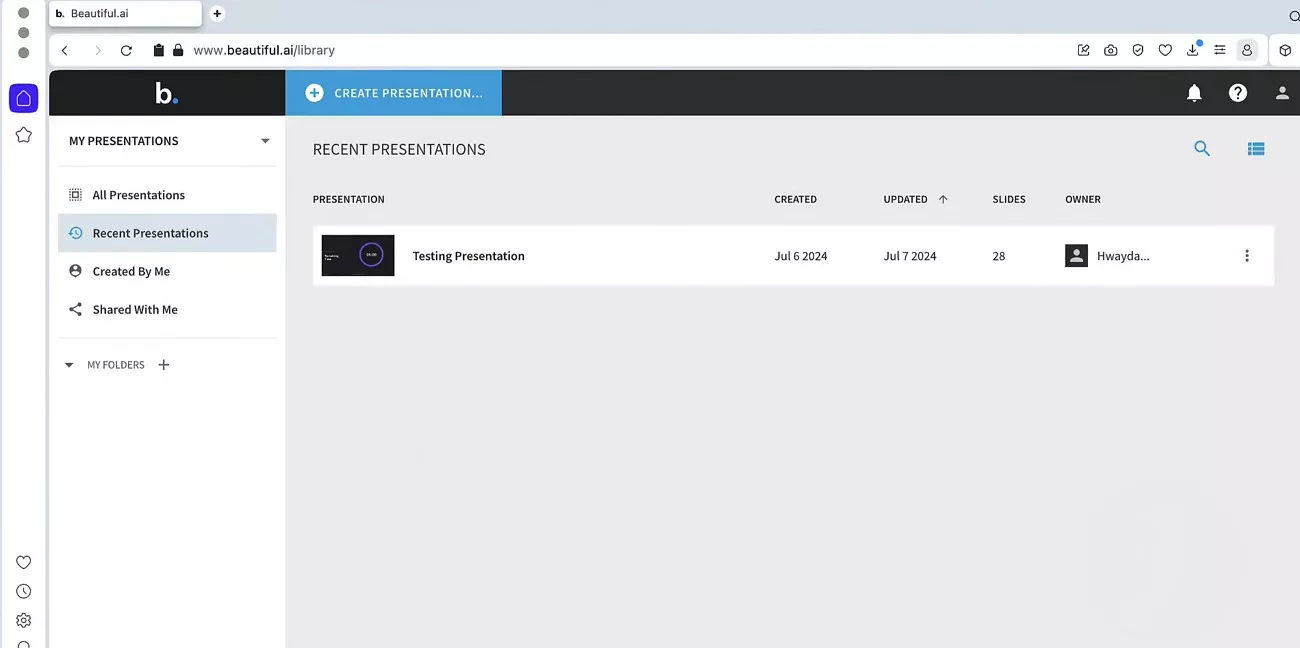
Task: Open easy setup sliders icon
Action: (x=1220, y=50)
